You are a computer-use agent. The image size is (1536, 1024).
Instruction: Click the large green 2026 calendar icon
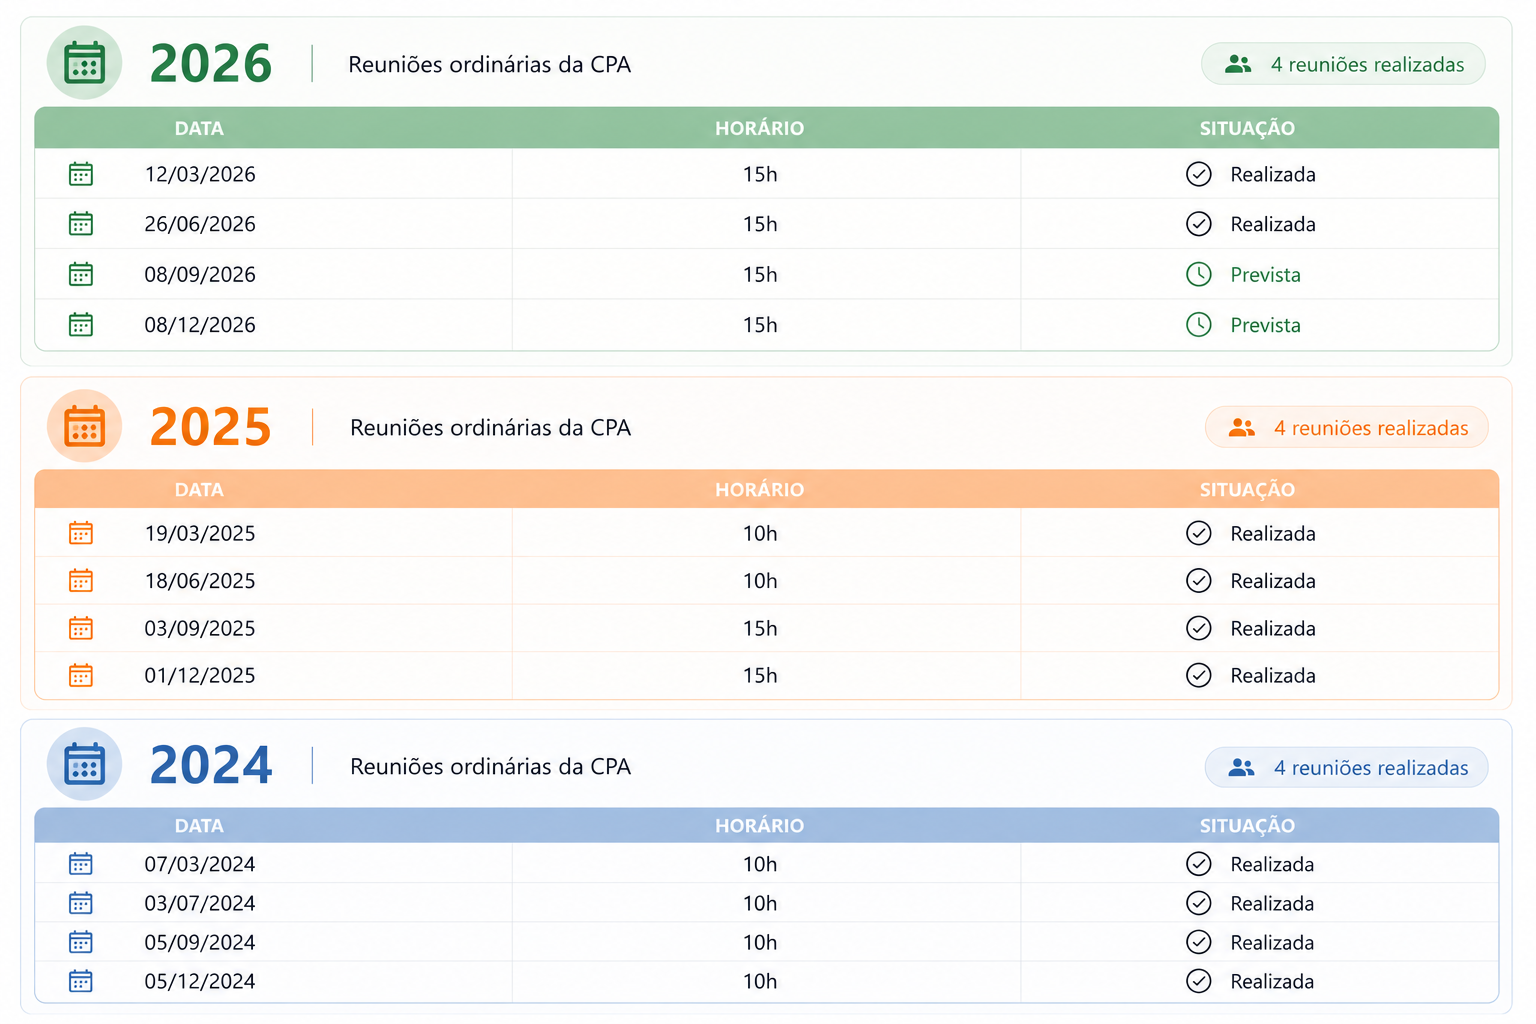pyautogui.click(x=84, y=63)
